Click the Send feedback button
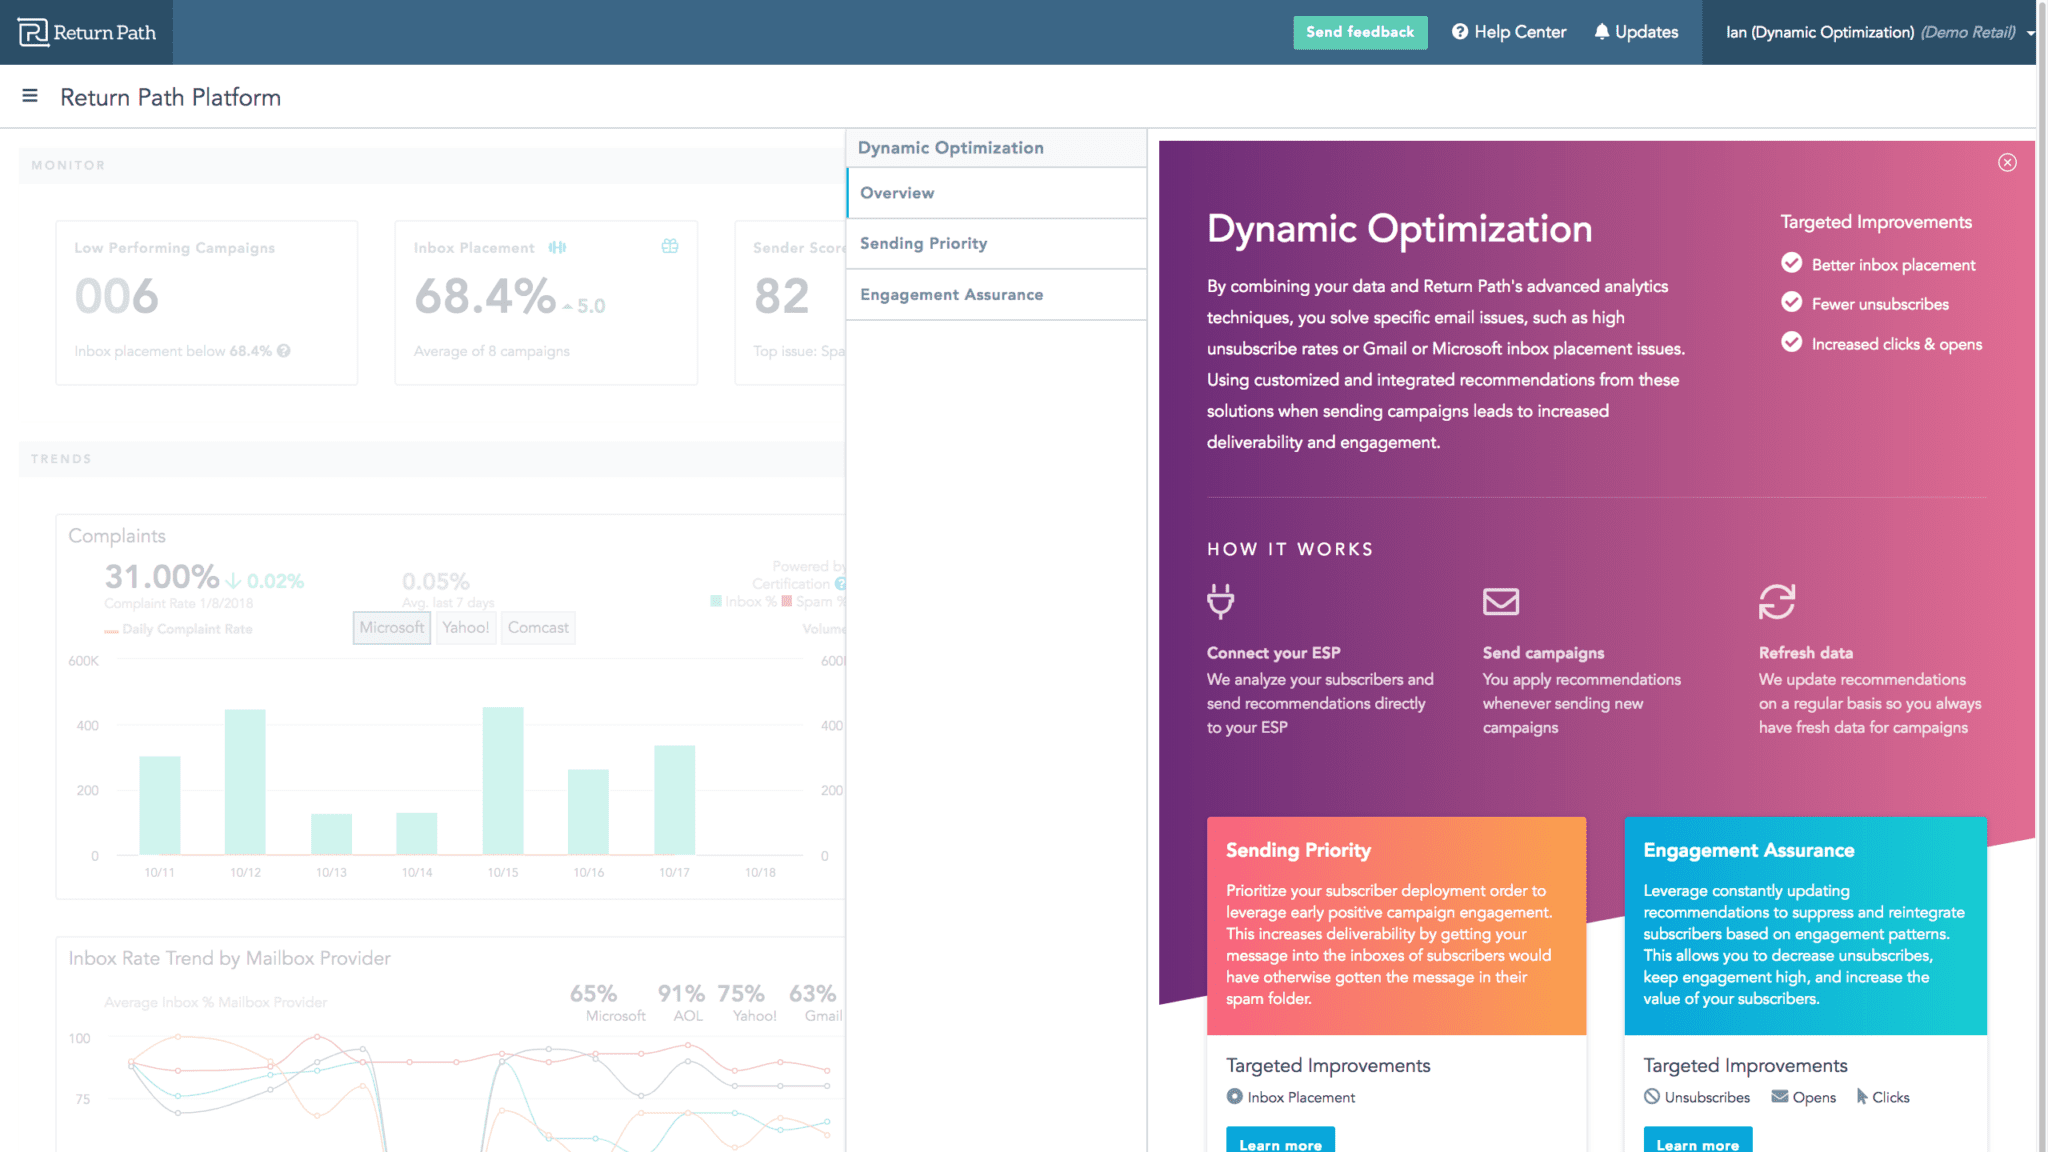 point(1360,31)
